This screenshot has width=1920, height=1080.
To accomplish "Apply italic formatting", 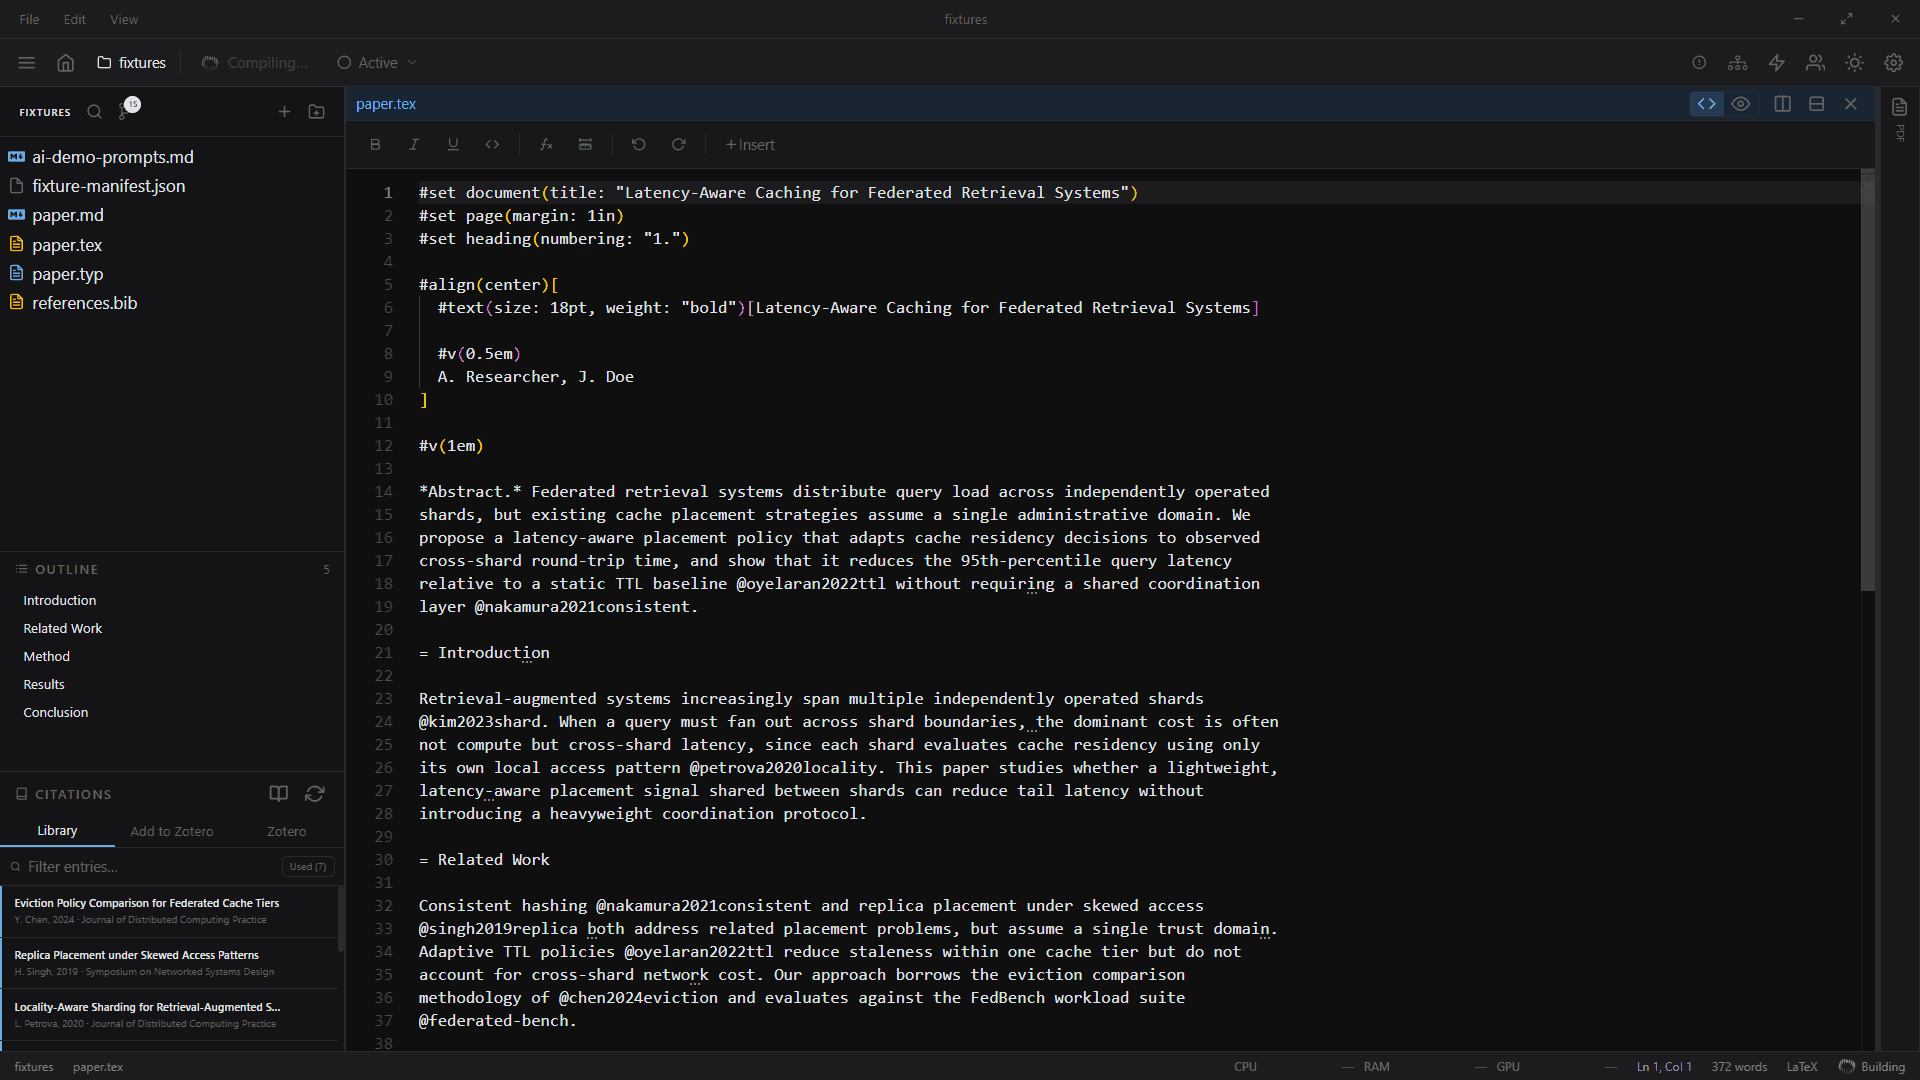I will click(414, 144).
